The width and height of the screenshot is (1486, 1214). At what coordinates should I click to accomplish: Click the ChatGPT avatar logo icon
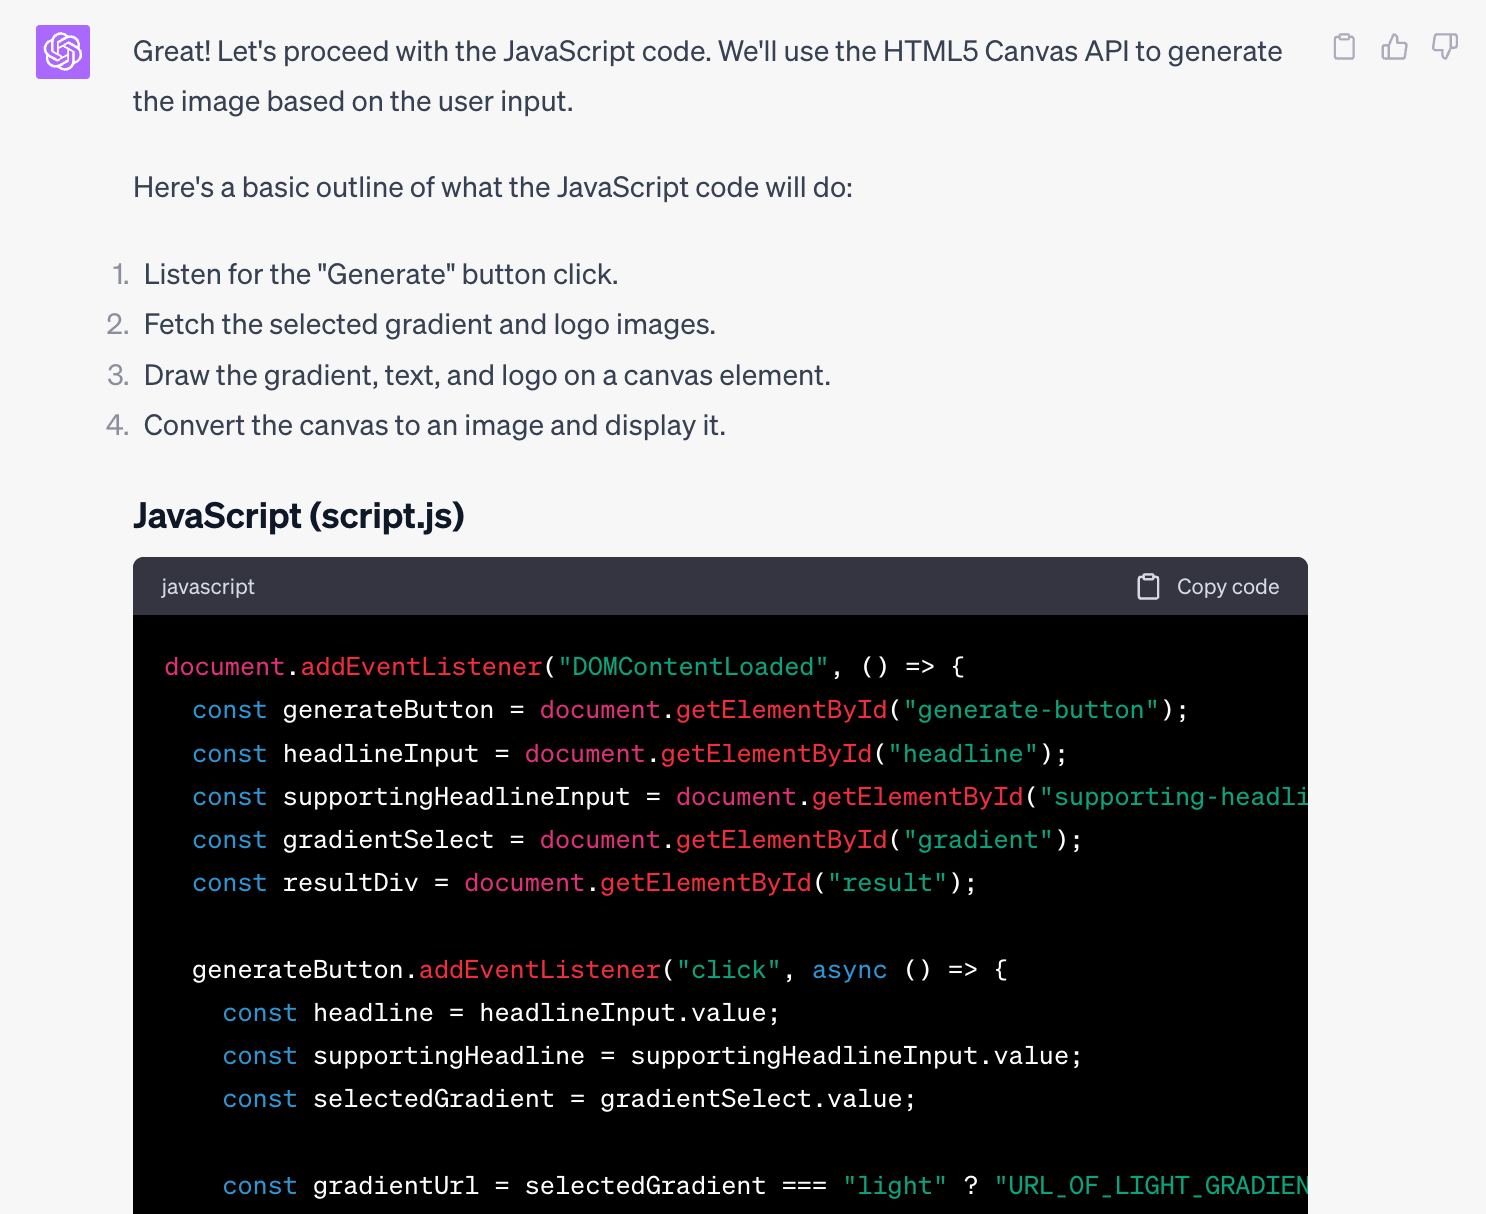63,52
